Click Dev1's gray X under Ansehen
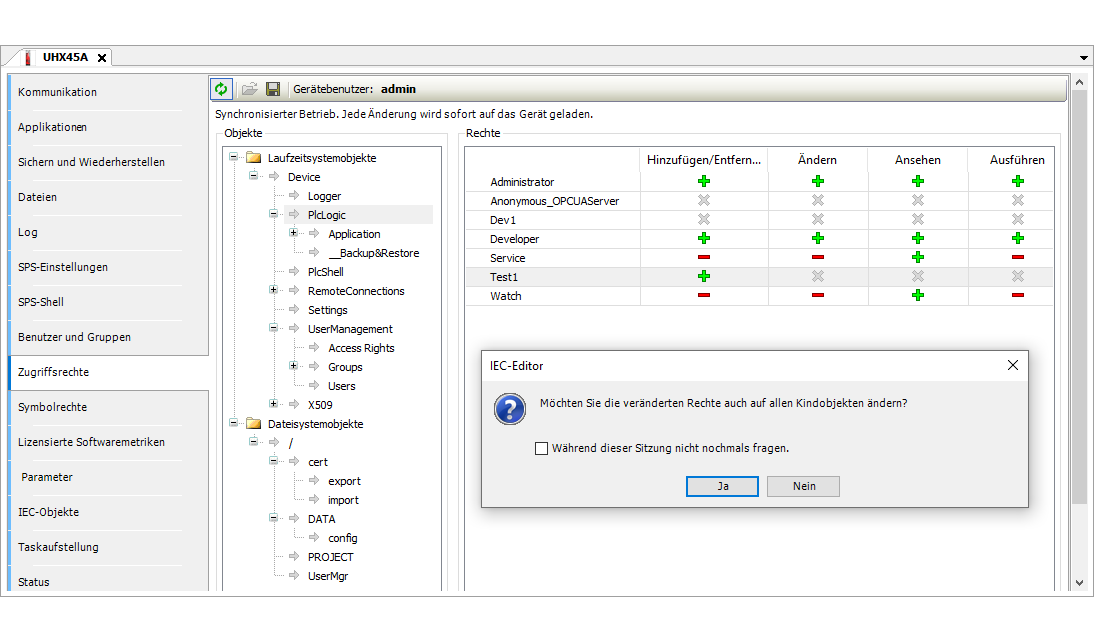1094x643 pixels. pos(917,219)
